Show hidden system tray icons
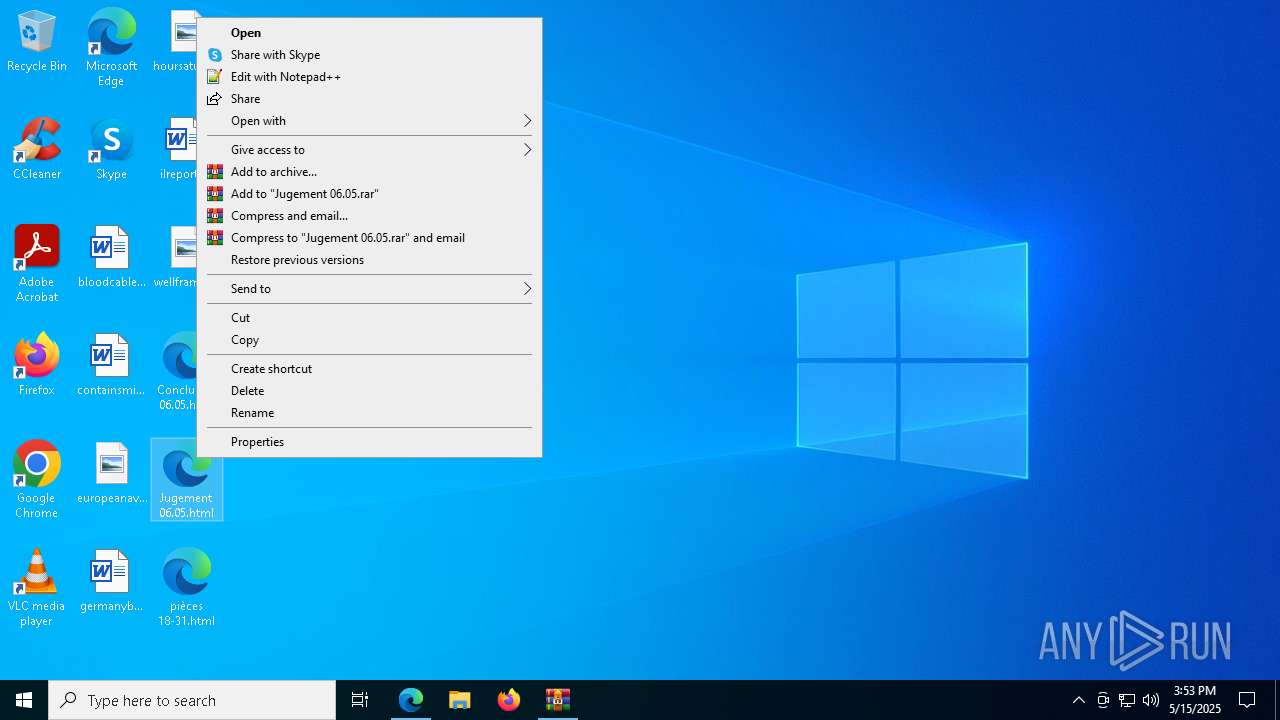This screenshot has width=1280, height=720. click(1078, 700)
